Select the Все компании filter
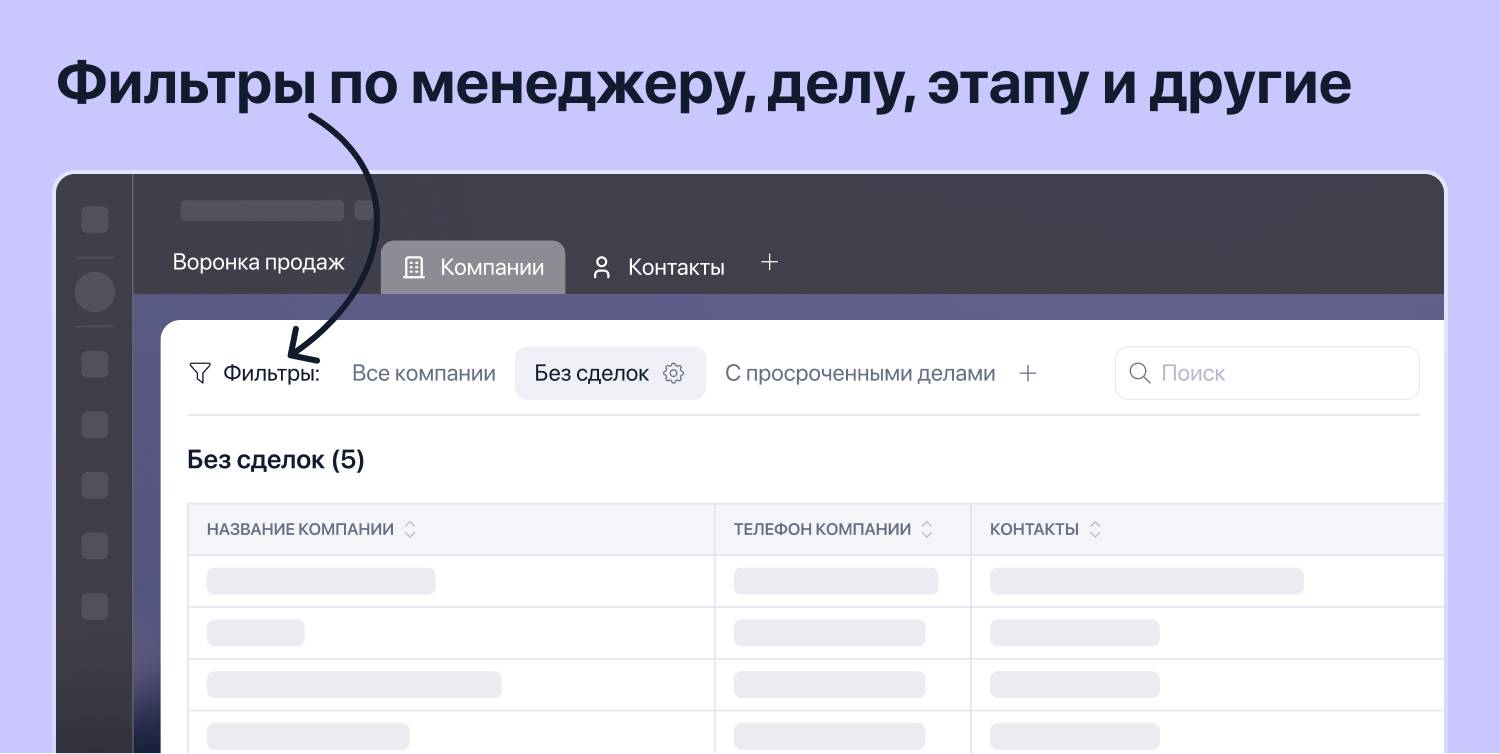 (424, 374)
